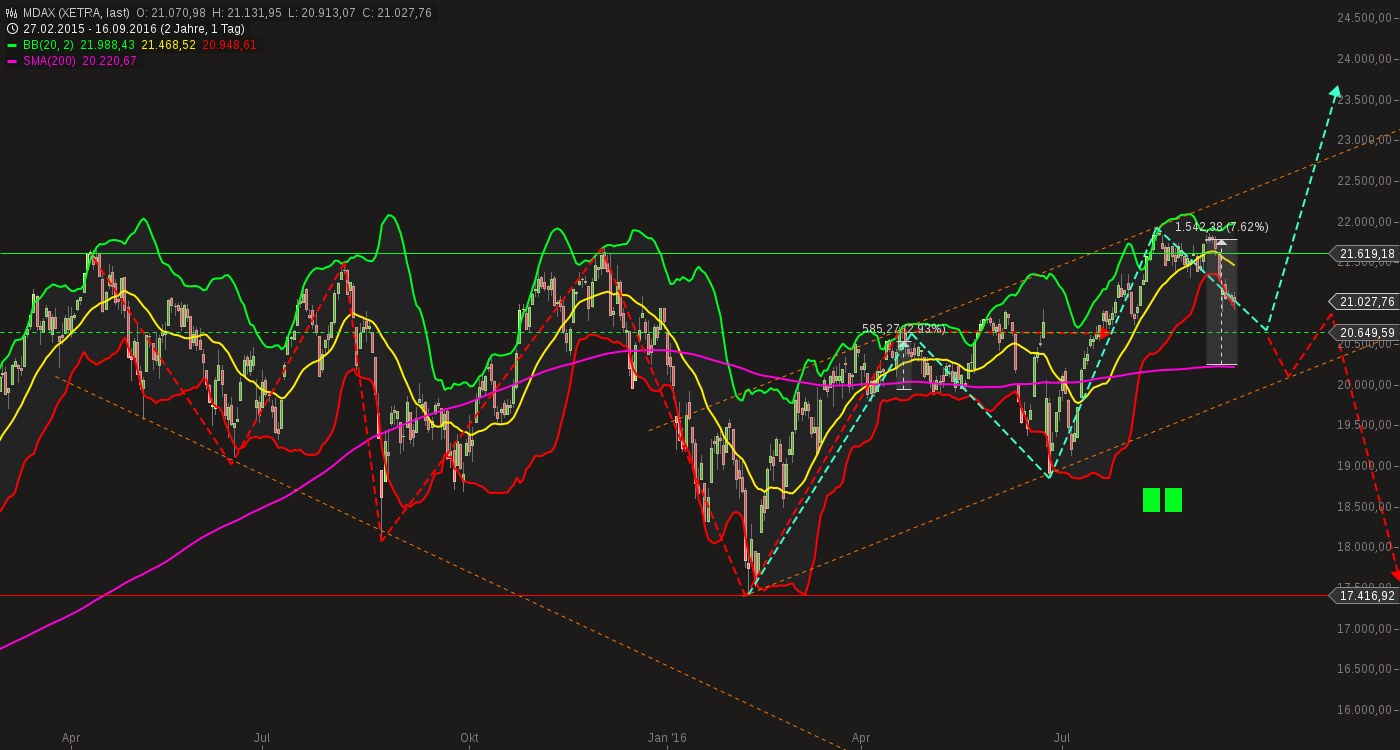
Task: Click the middle band value 21.468,52
Action: point(169,45)
